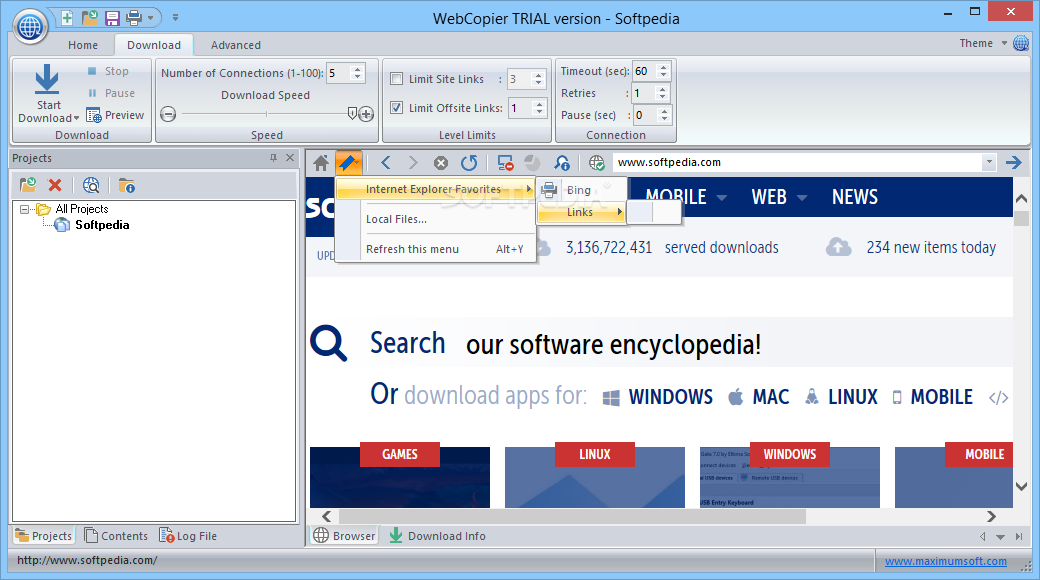Select Internet Explorer Favorites menu item

tap(436, 190)
